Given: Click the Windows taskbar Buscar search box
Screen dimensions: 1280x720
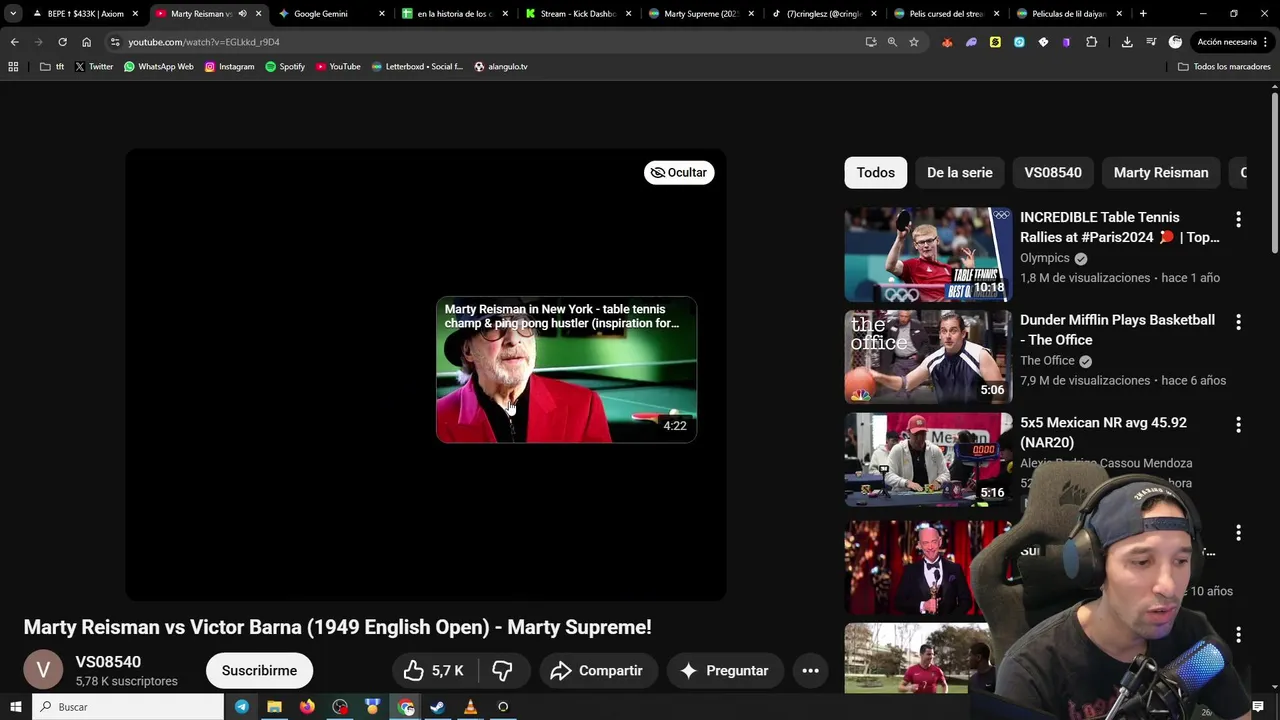Looking at the screenshot, I should pos(127,707).
